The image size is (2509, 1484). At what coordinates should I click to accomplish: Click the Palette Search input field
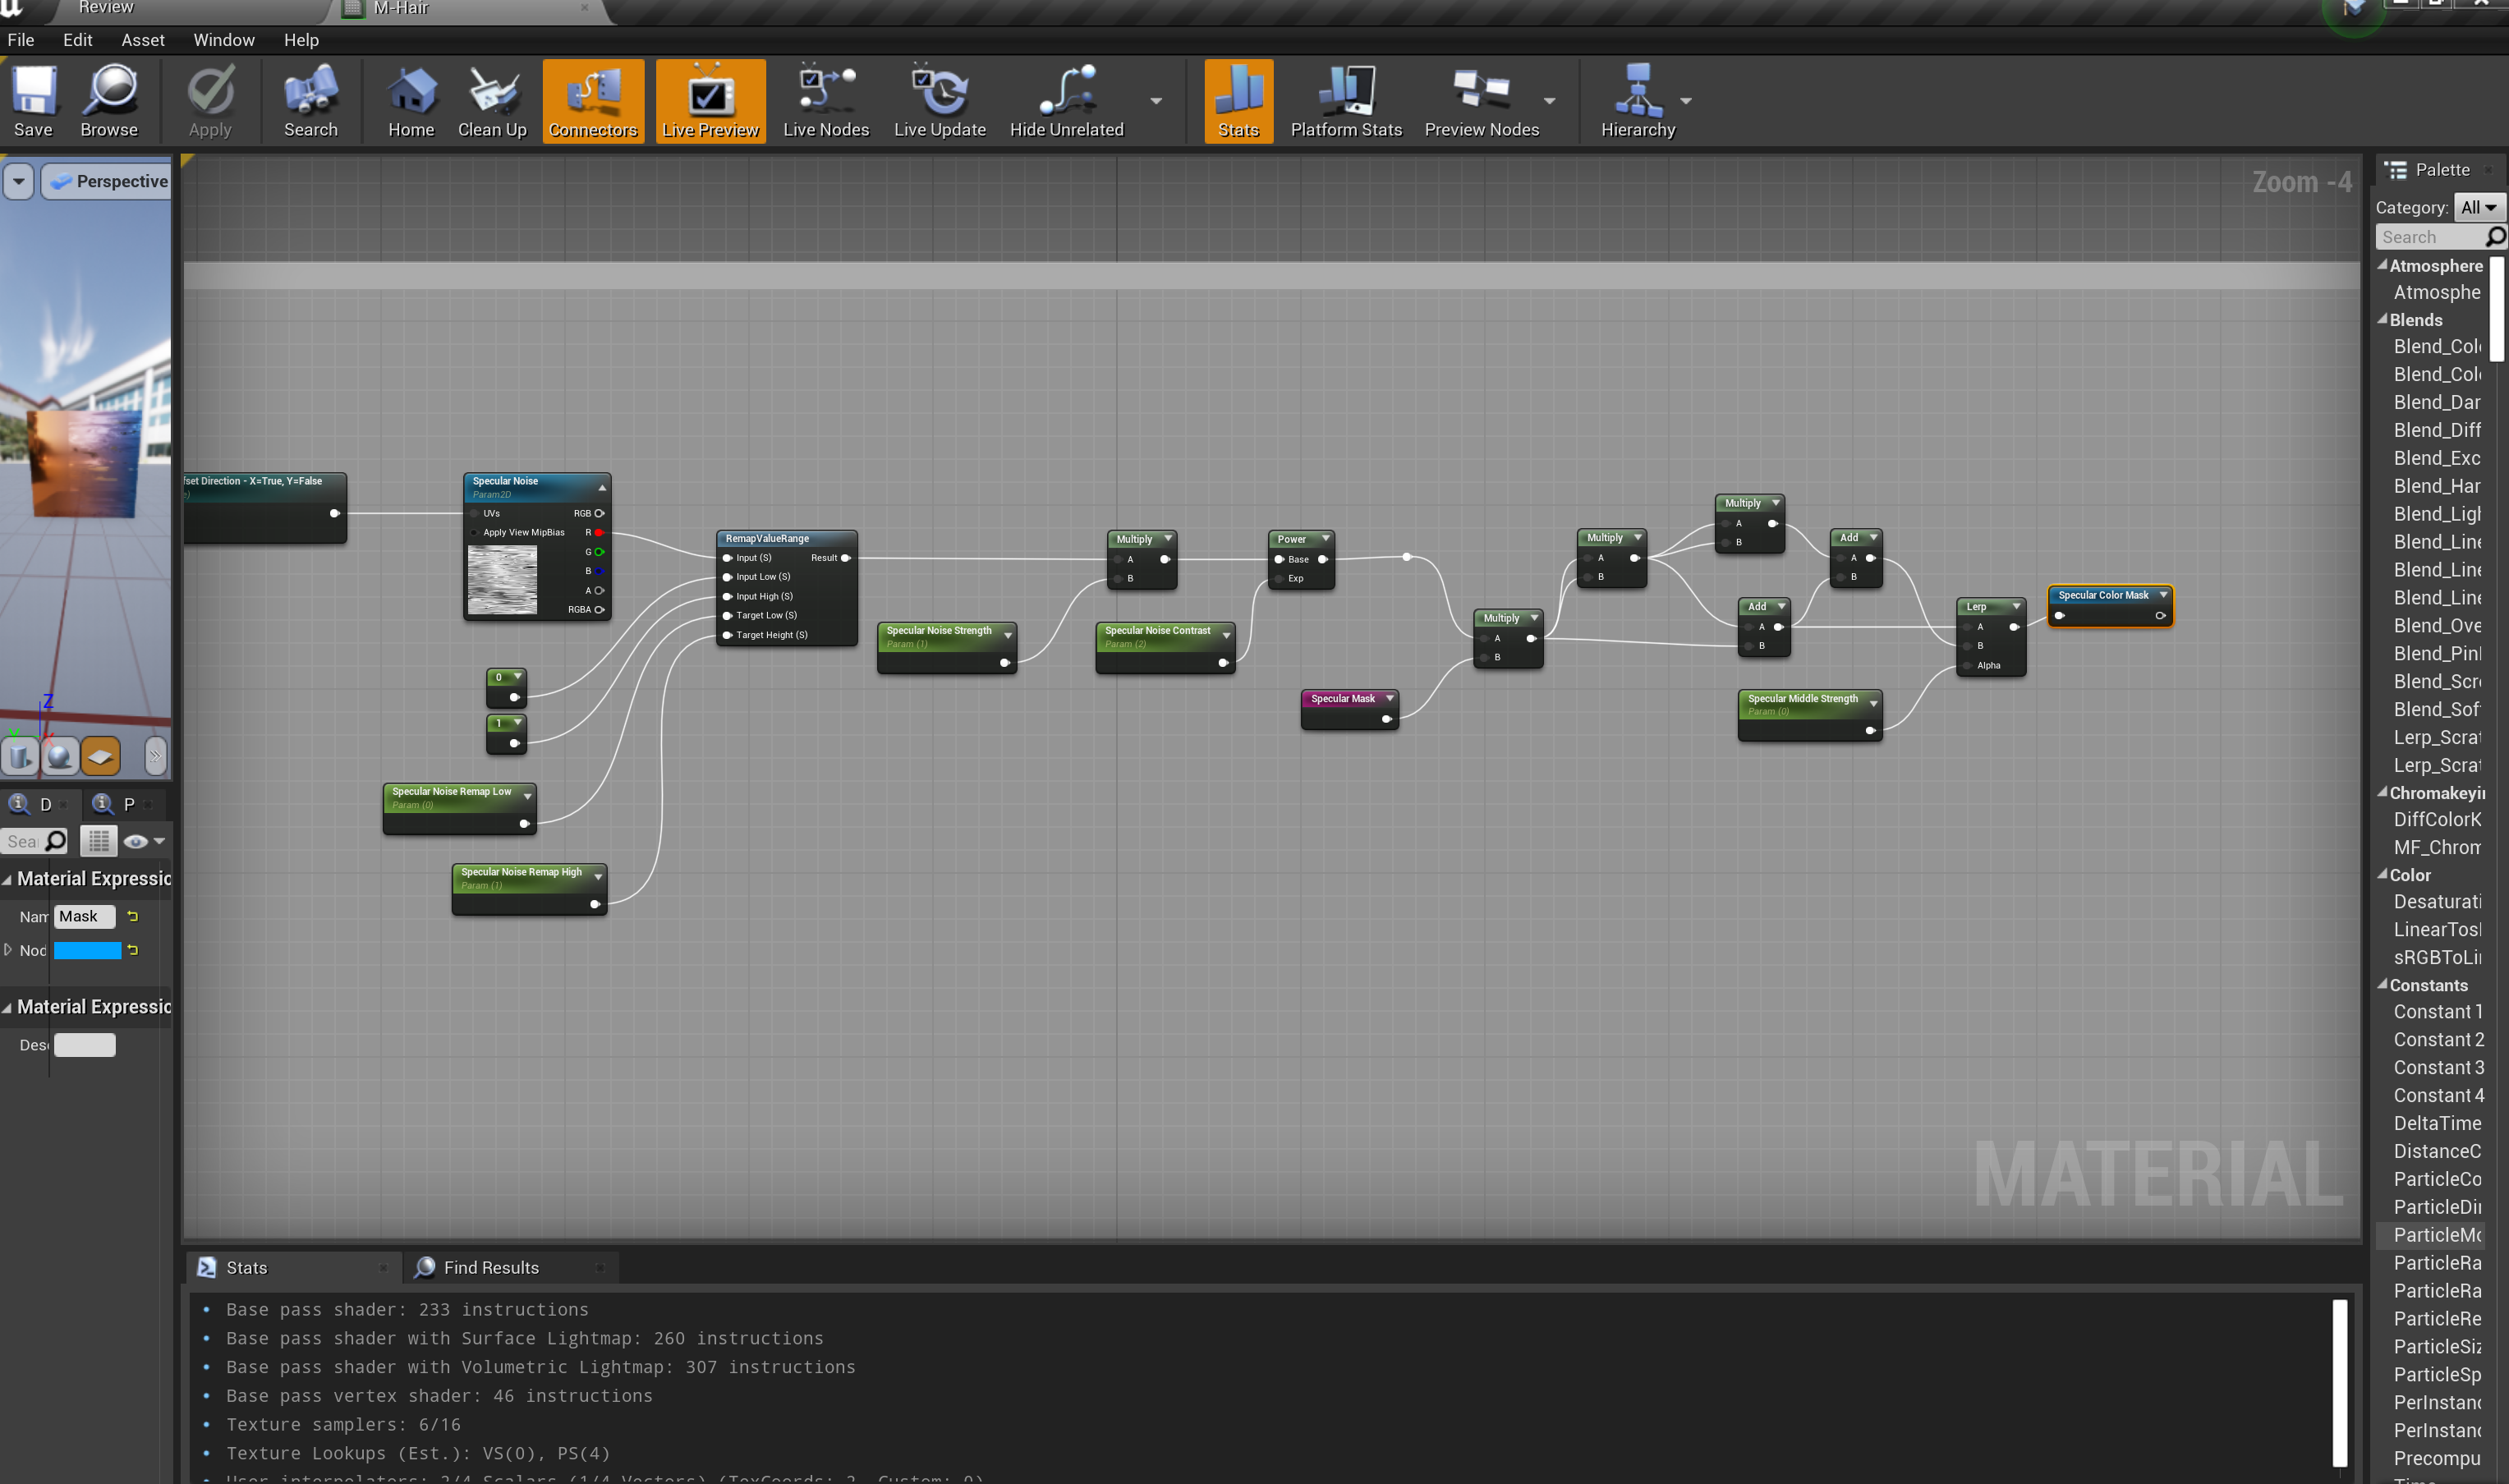2431,237
